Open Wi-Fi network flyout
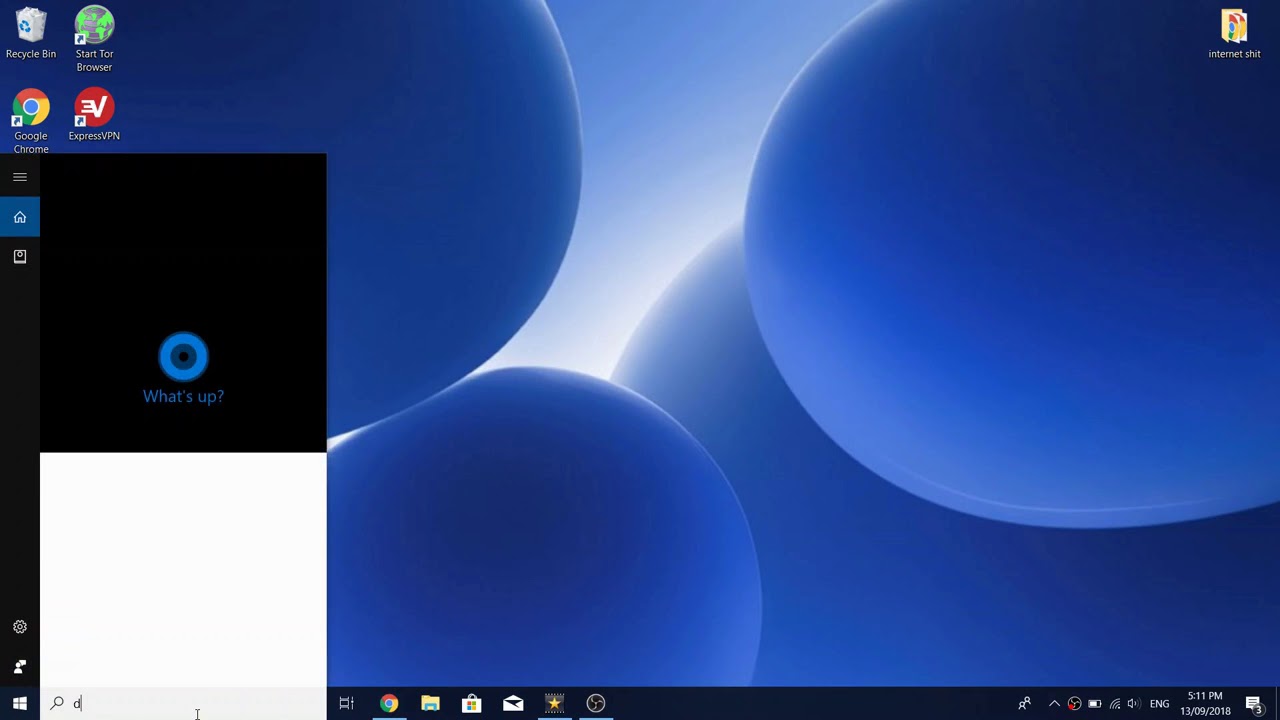1280x720 pixels. (1114, 704)
